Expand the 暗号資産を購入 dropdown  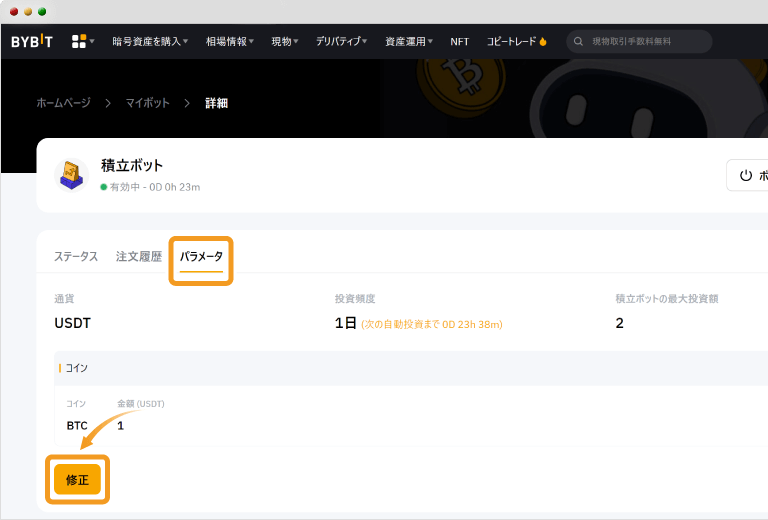150,42
